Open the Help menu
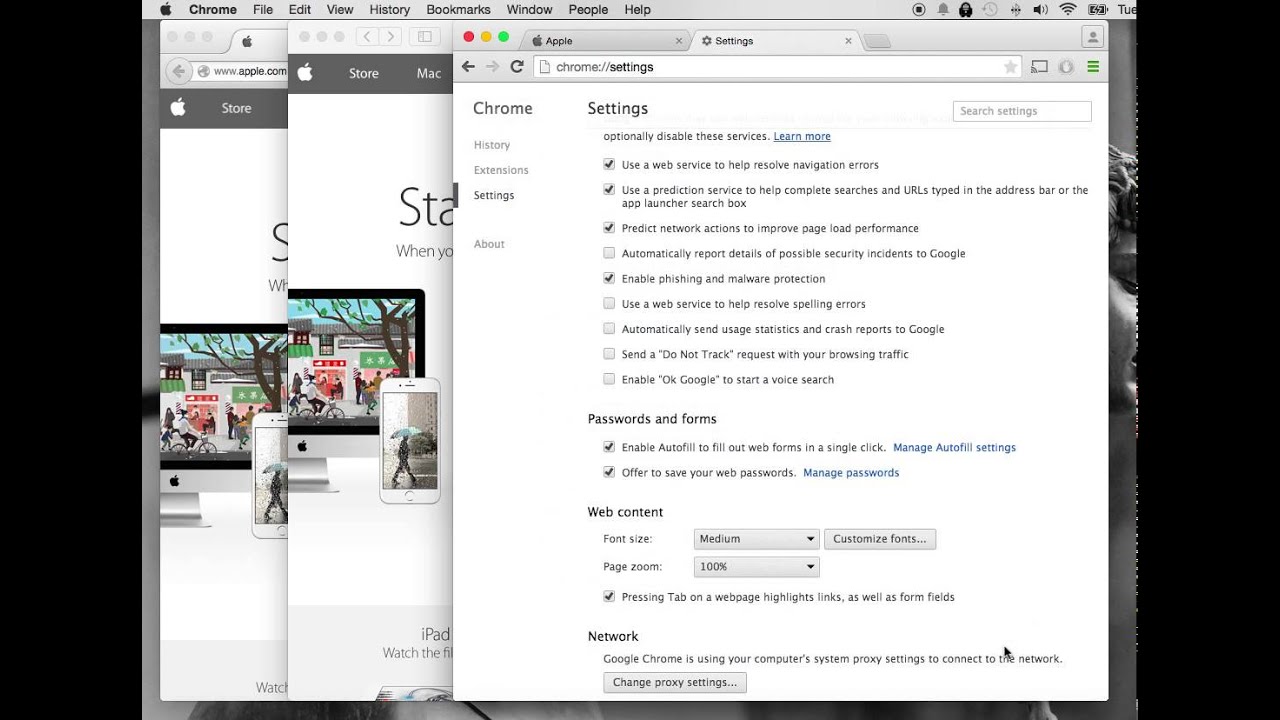This screenshot has width=1280, height=720. 637,10
